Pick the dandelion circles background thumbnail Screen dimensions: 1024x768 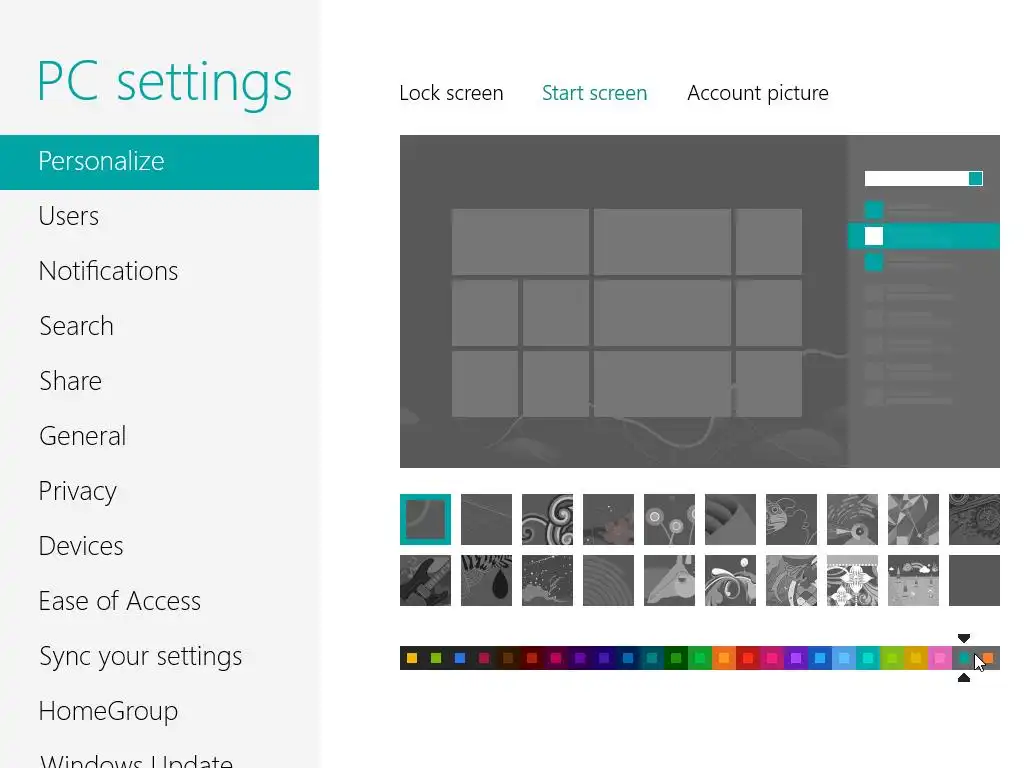click(669, 519)
